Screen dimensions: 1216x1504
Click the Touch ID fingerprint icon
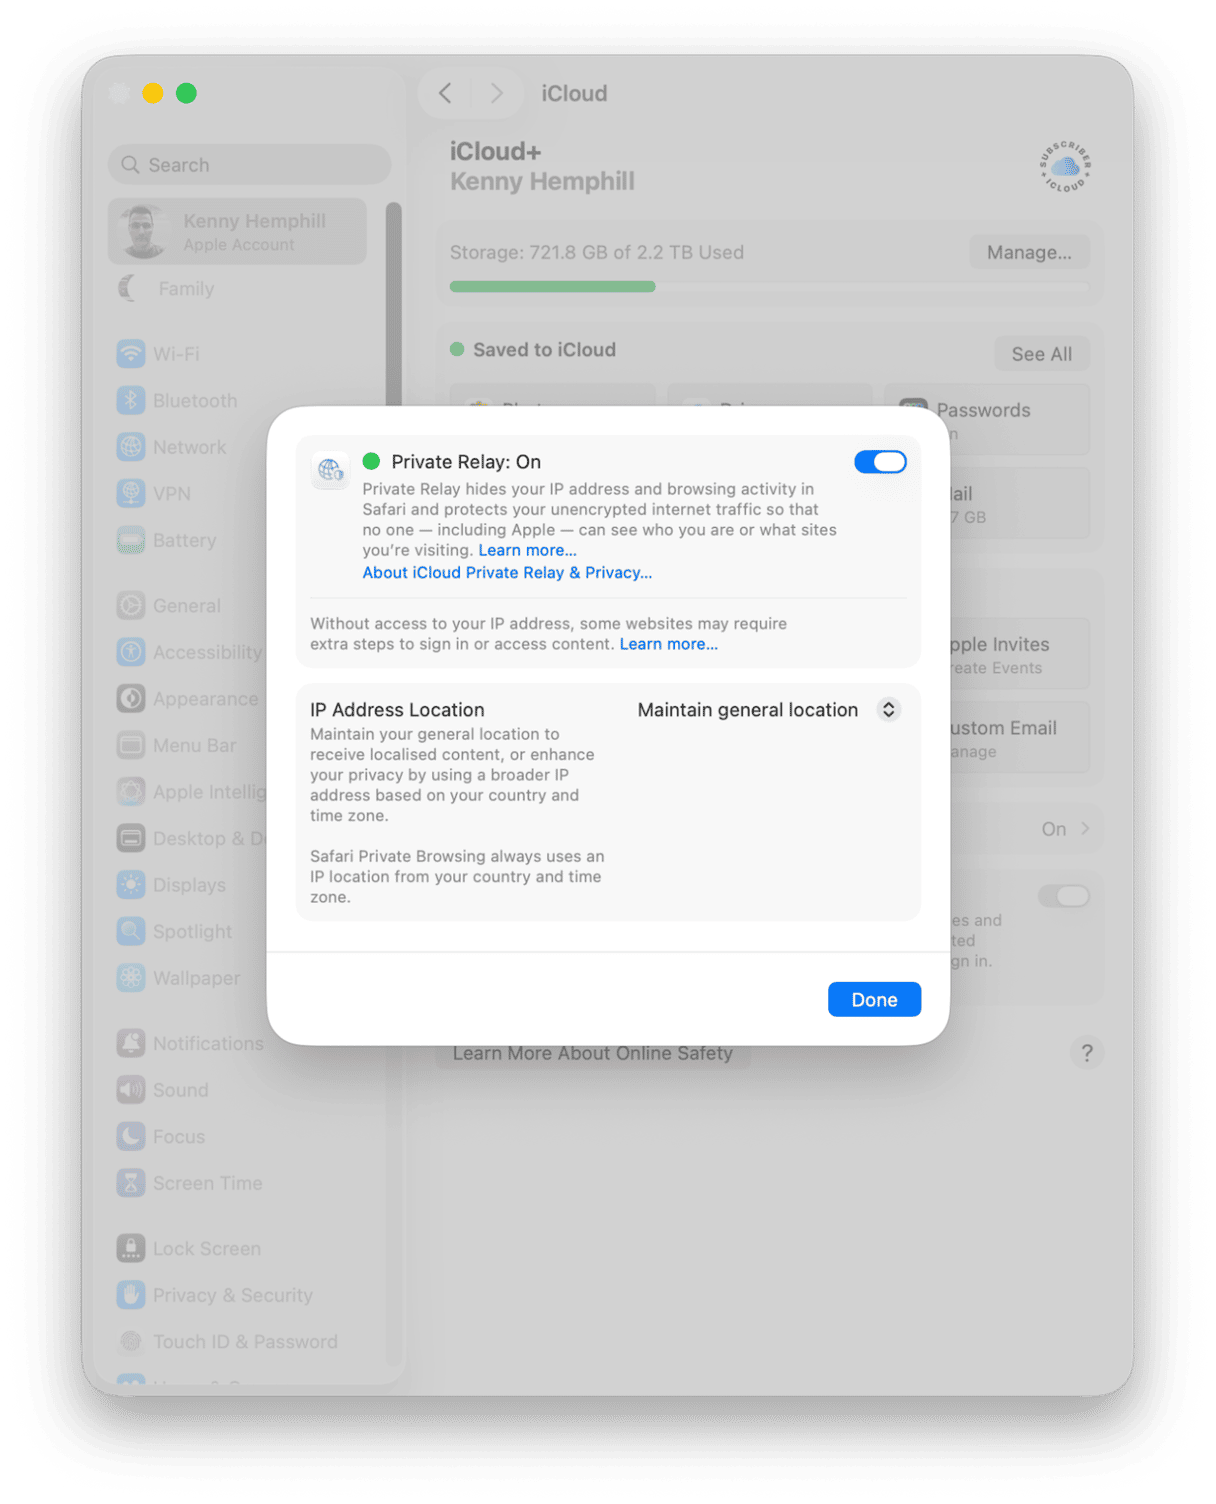coord(131,1341)
